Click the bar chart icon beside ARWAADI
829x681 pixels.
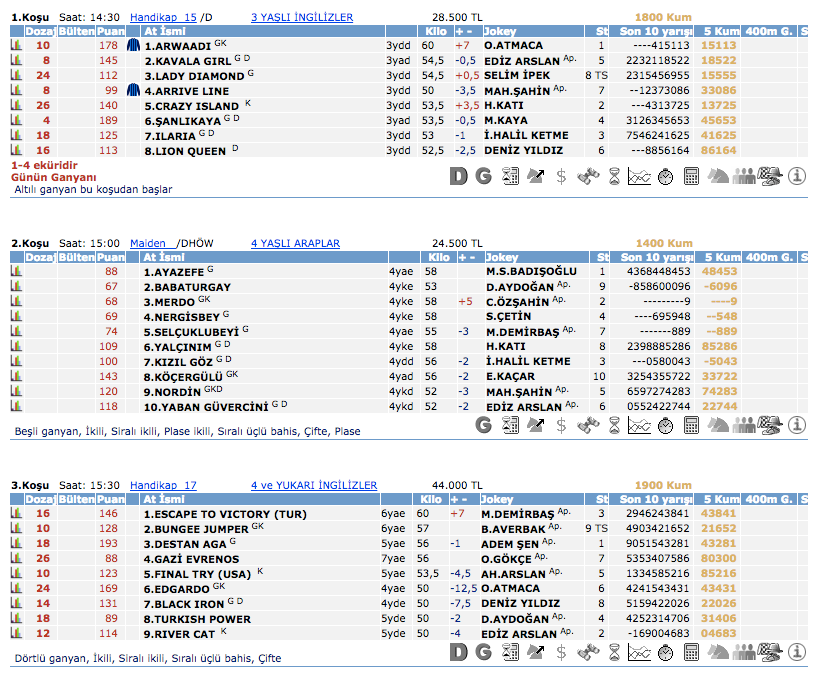click(x=16, y=46)
